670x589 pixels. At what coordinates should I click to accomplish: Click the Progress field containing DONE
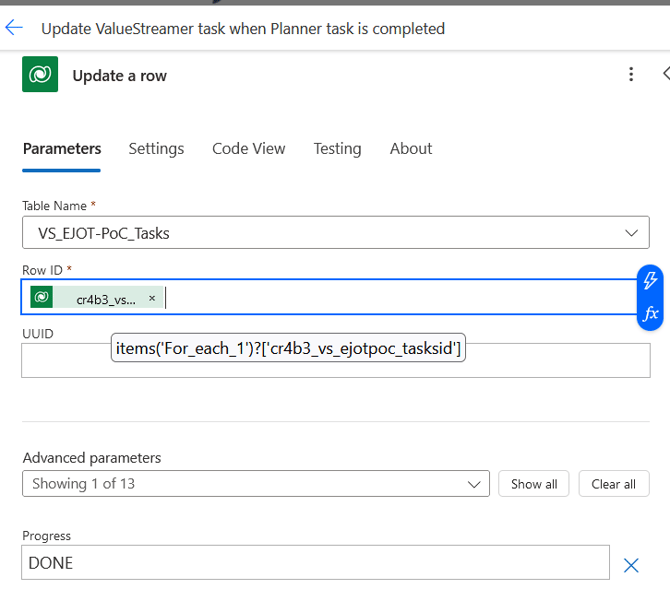pyautogui.click(x=315, y=563)
